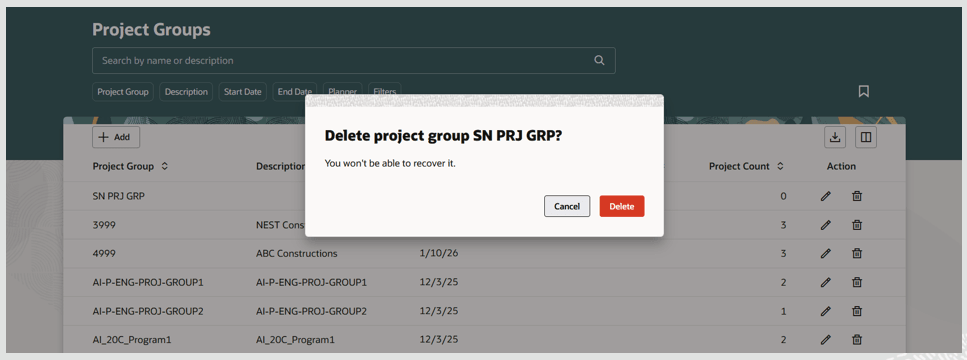Screen dimensions: 967x360
Task: Select the Start Date filter chip
Action: (242, 92)
